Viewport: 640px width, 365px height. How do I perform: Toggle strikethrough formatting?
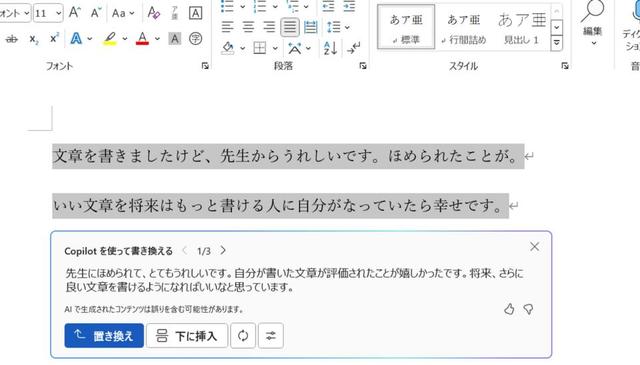click(12, 39)
